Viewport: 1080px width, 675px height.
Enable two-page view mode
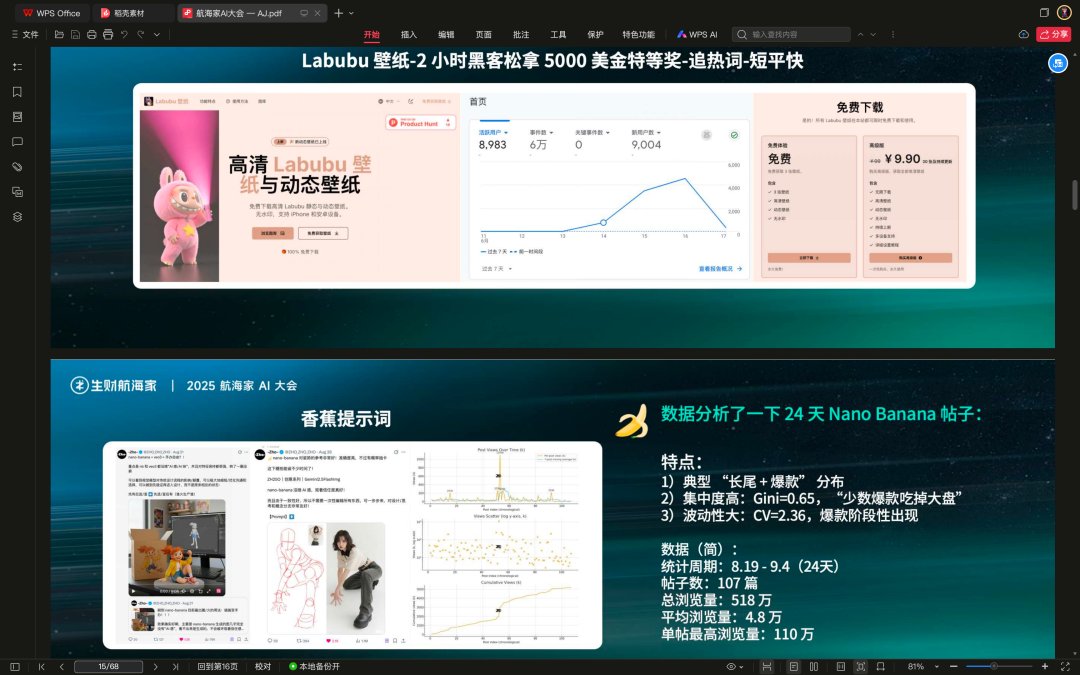814,667
